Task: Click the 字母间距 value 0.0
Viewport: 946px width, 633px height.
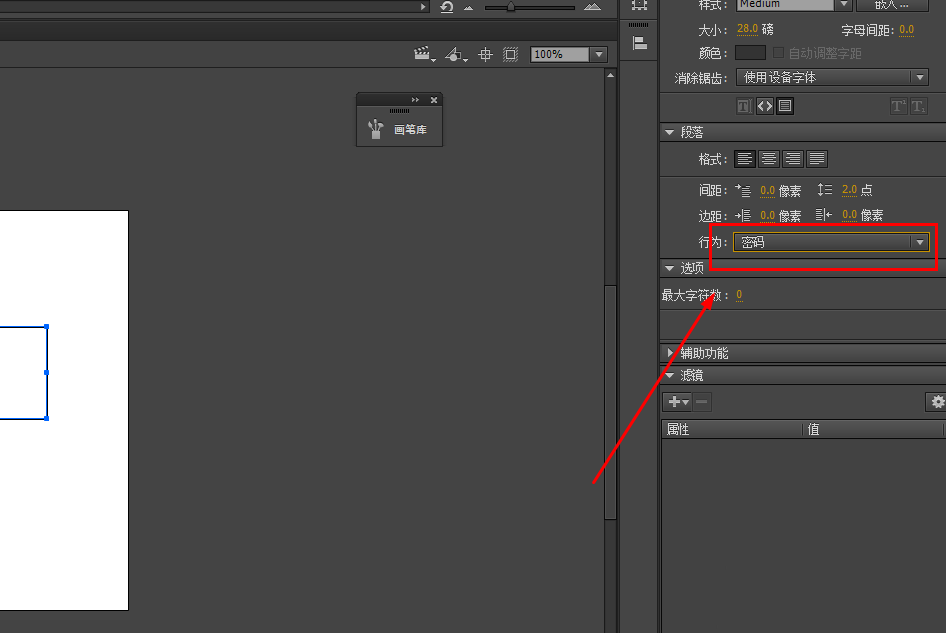Action: point(906,30)
